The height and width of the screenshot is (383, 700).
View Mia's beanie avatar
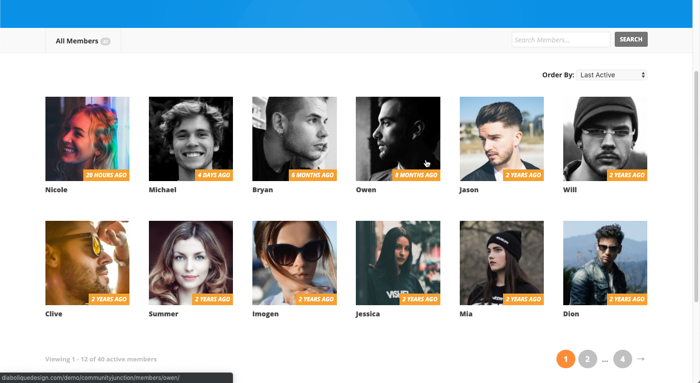point(502,263)
